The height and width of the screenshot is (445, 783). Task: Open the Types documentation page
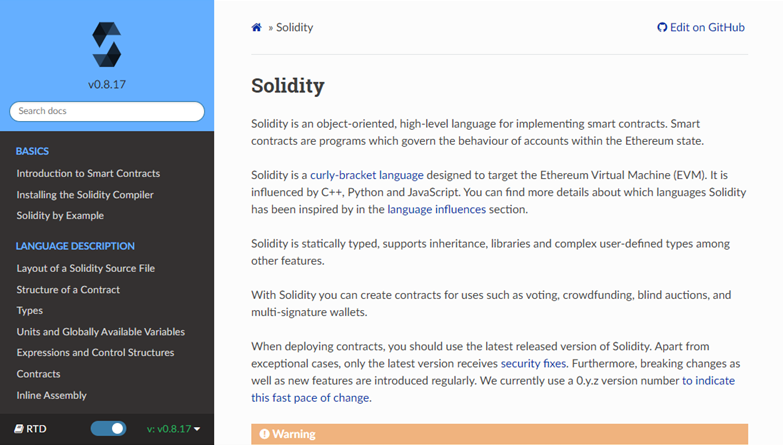tap(30, 310)
